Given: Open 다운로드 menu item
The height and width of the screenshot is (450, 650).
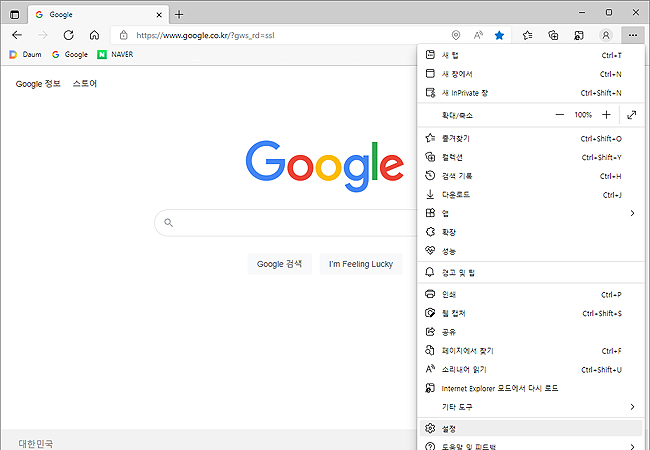Looking at the screenshot, I should pyautogui.click(x=531, y=195).
